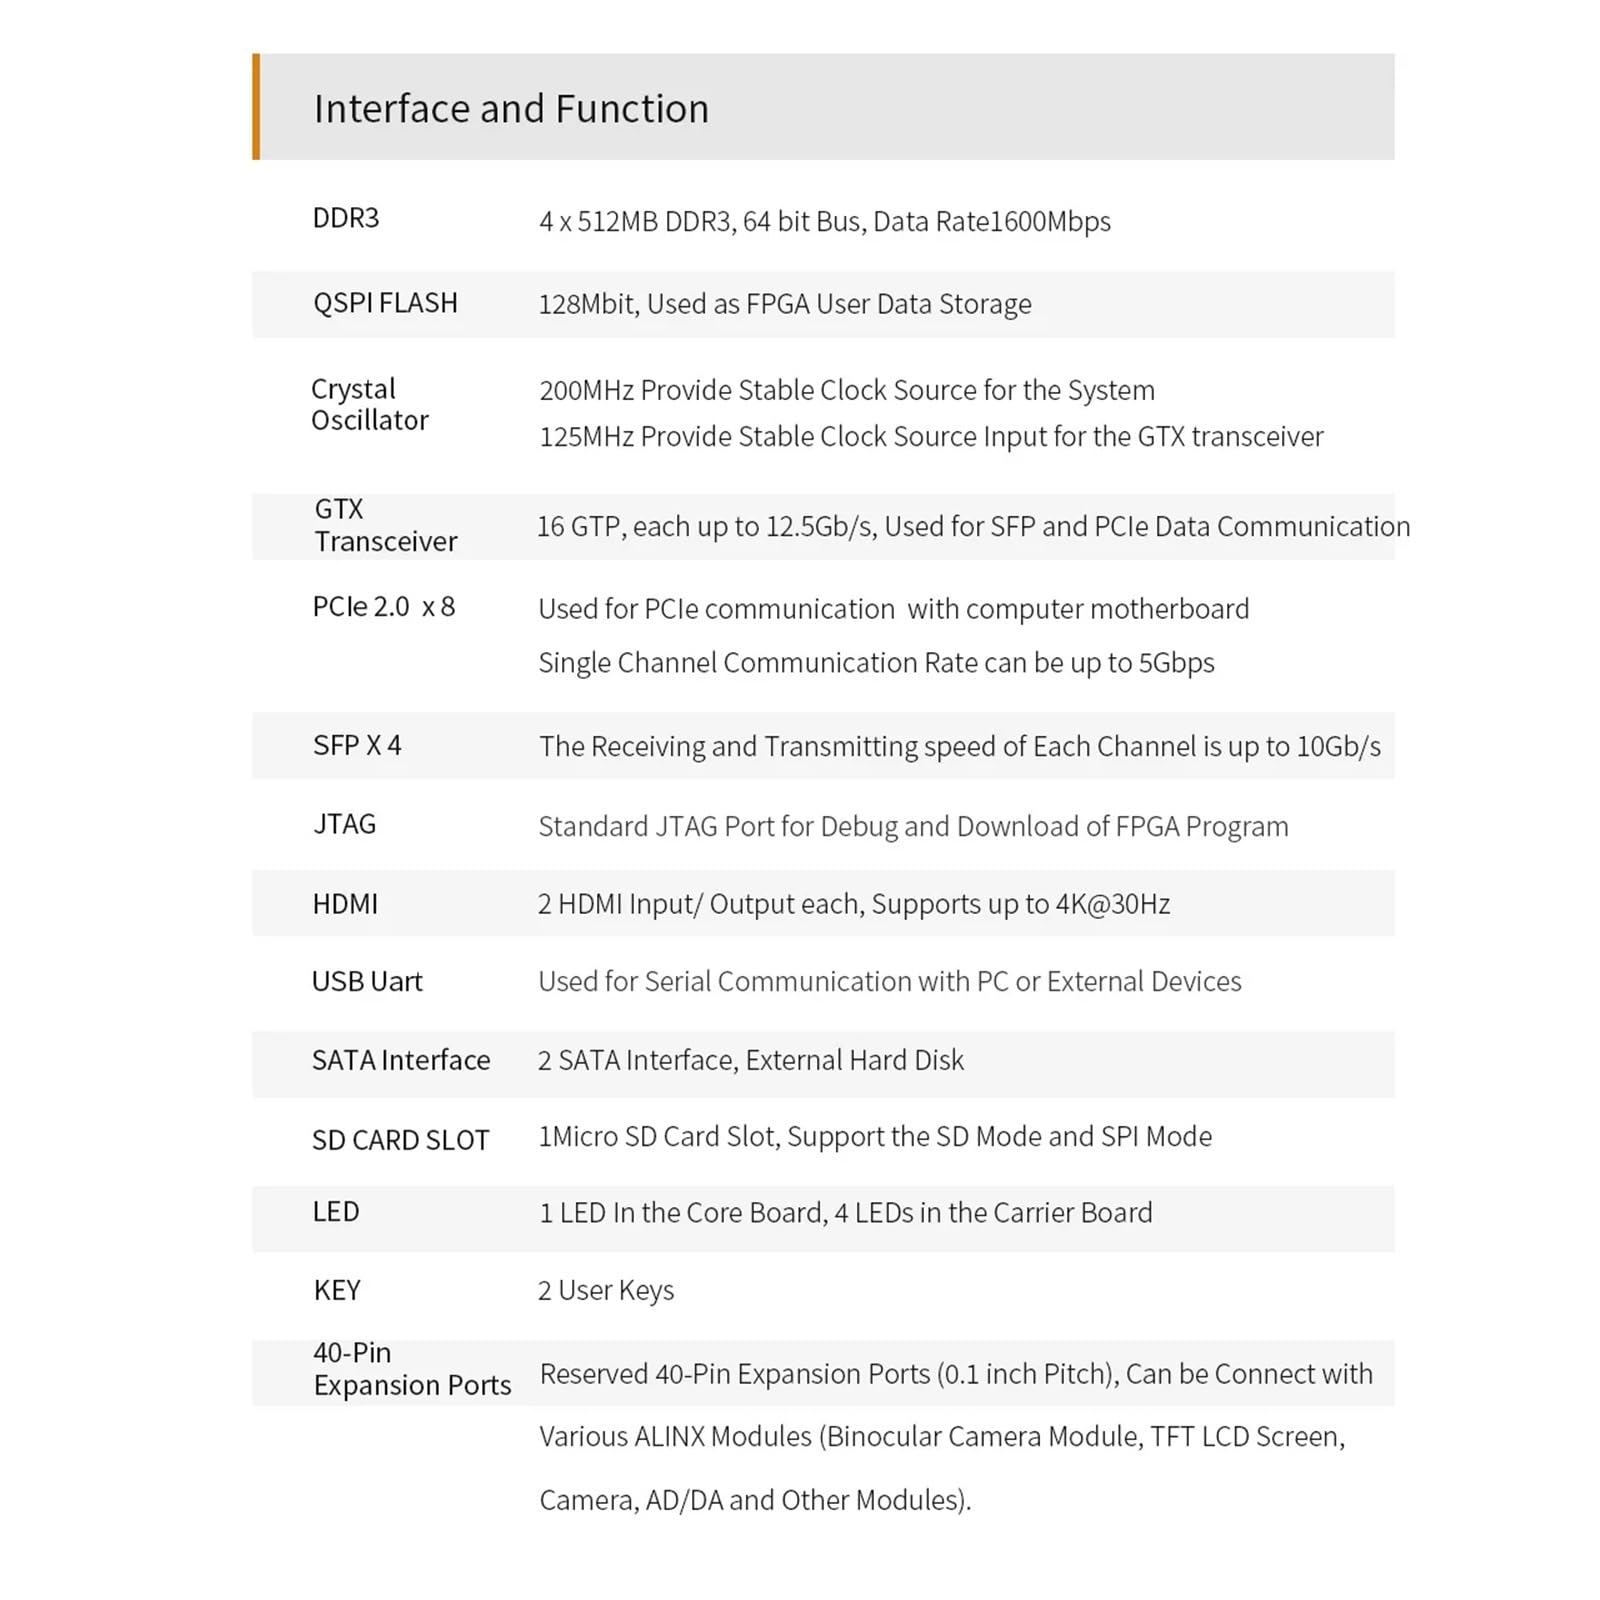This screenshot has height=1600, width=1600.
Task: Click the 40-Pin Expansion Ports label
Action: (x=411, y=1369)
